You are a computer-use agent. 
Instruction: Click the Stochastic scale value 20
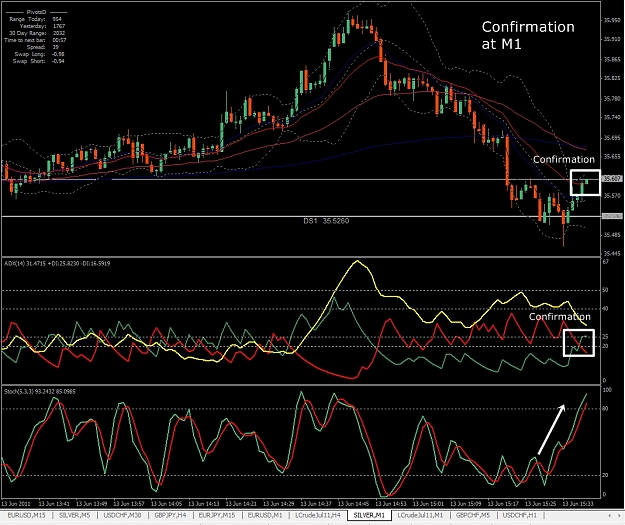pyautogui.click(x=605, y=475)
